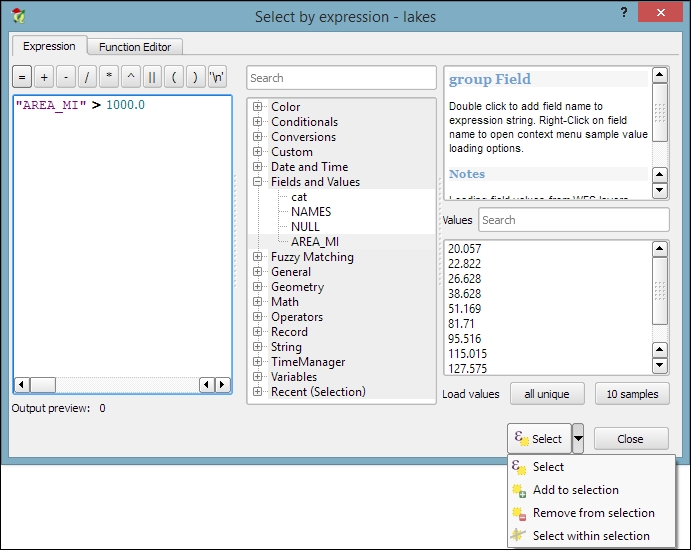This screenshot has height=550, width=691.
Task: Click the main Select button
Action: (x=539, y=439)
